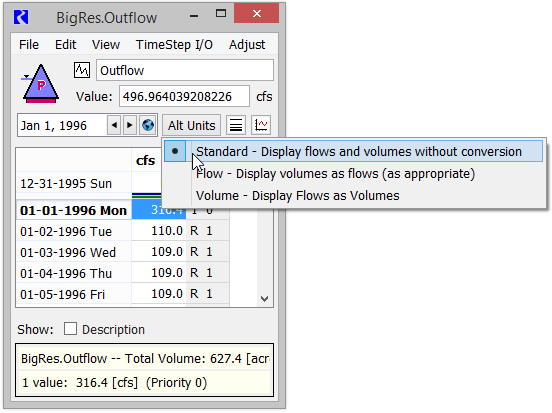
Task: Step to previous timestep with left arrow
Action: point(114,125)
